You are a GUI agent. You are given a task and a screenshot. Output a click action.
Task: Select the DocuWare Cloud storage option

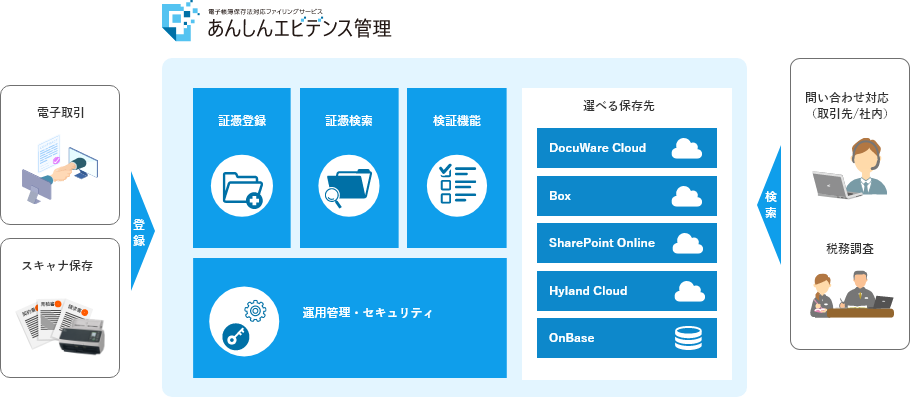coord(627,148)
